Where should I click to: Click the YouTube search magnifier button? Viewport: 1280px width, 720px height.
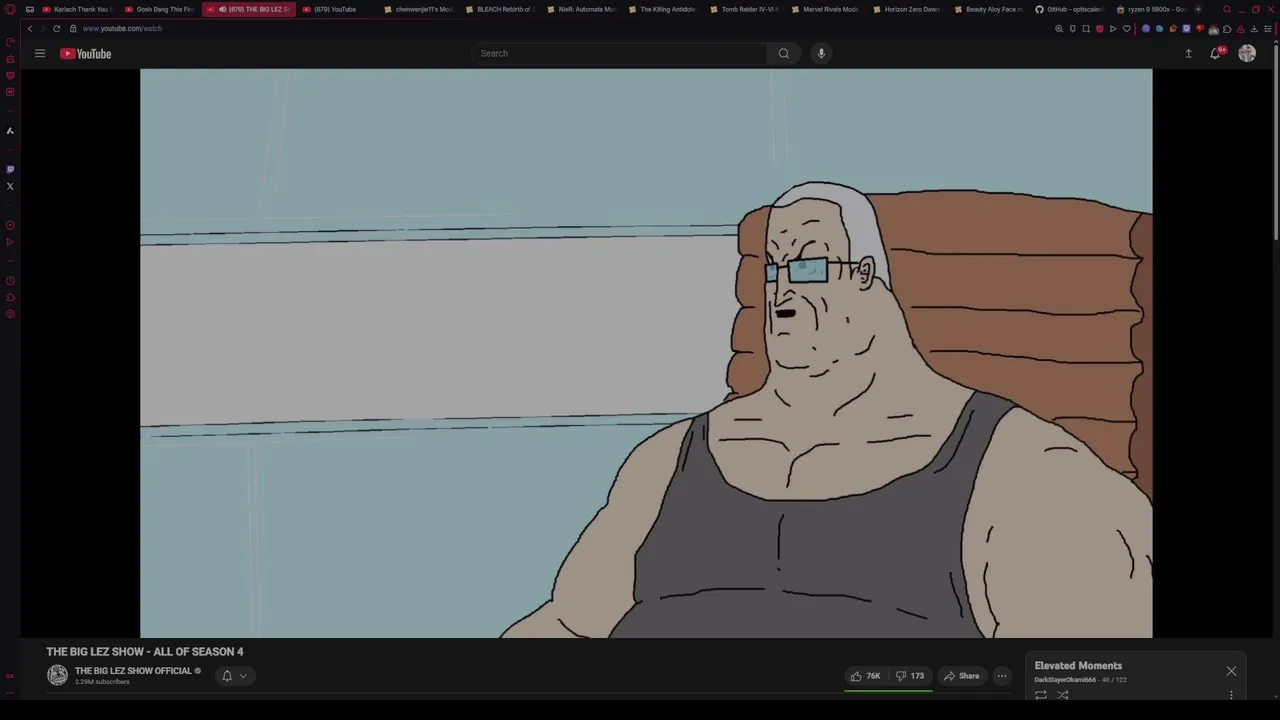pos(784,53)
